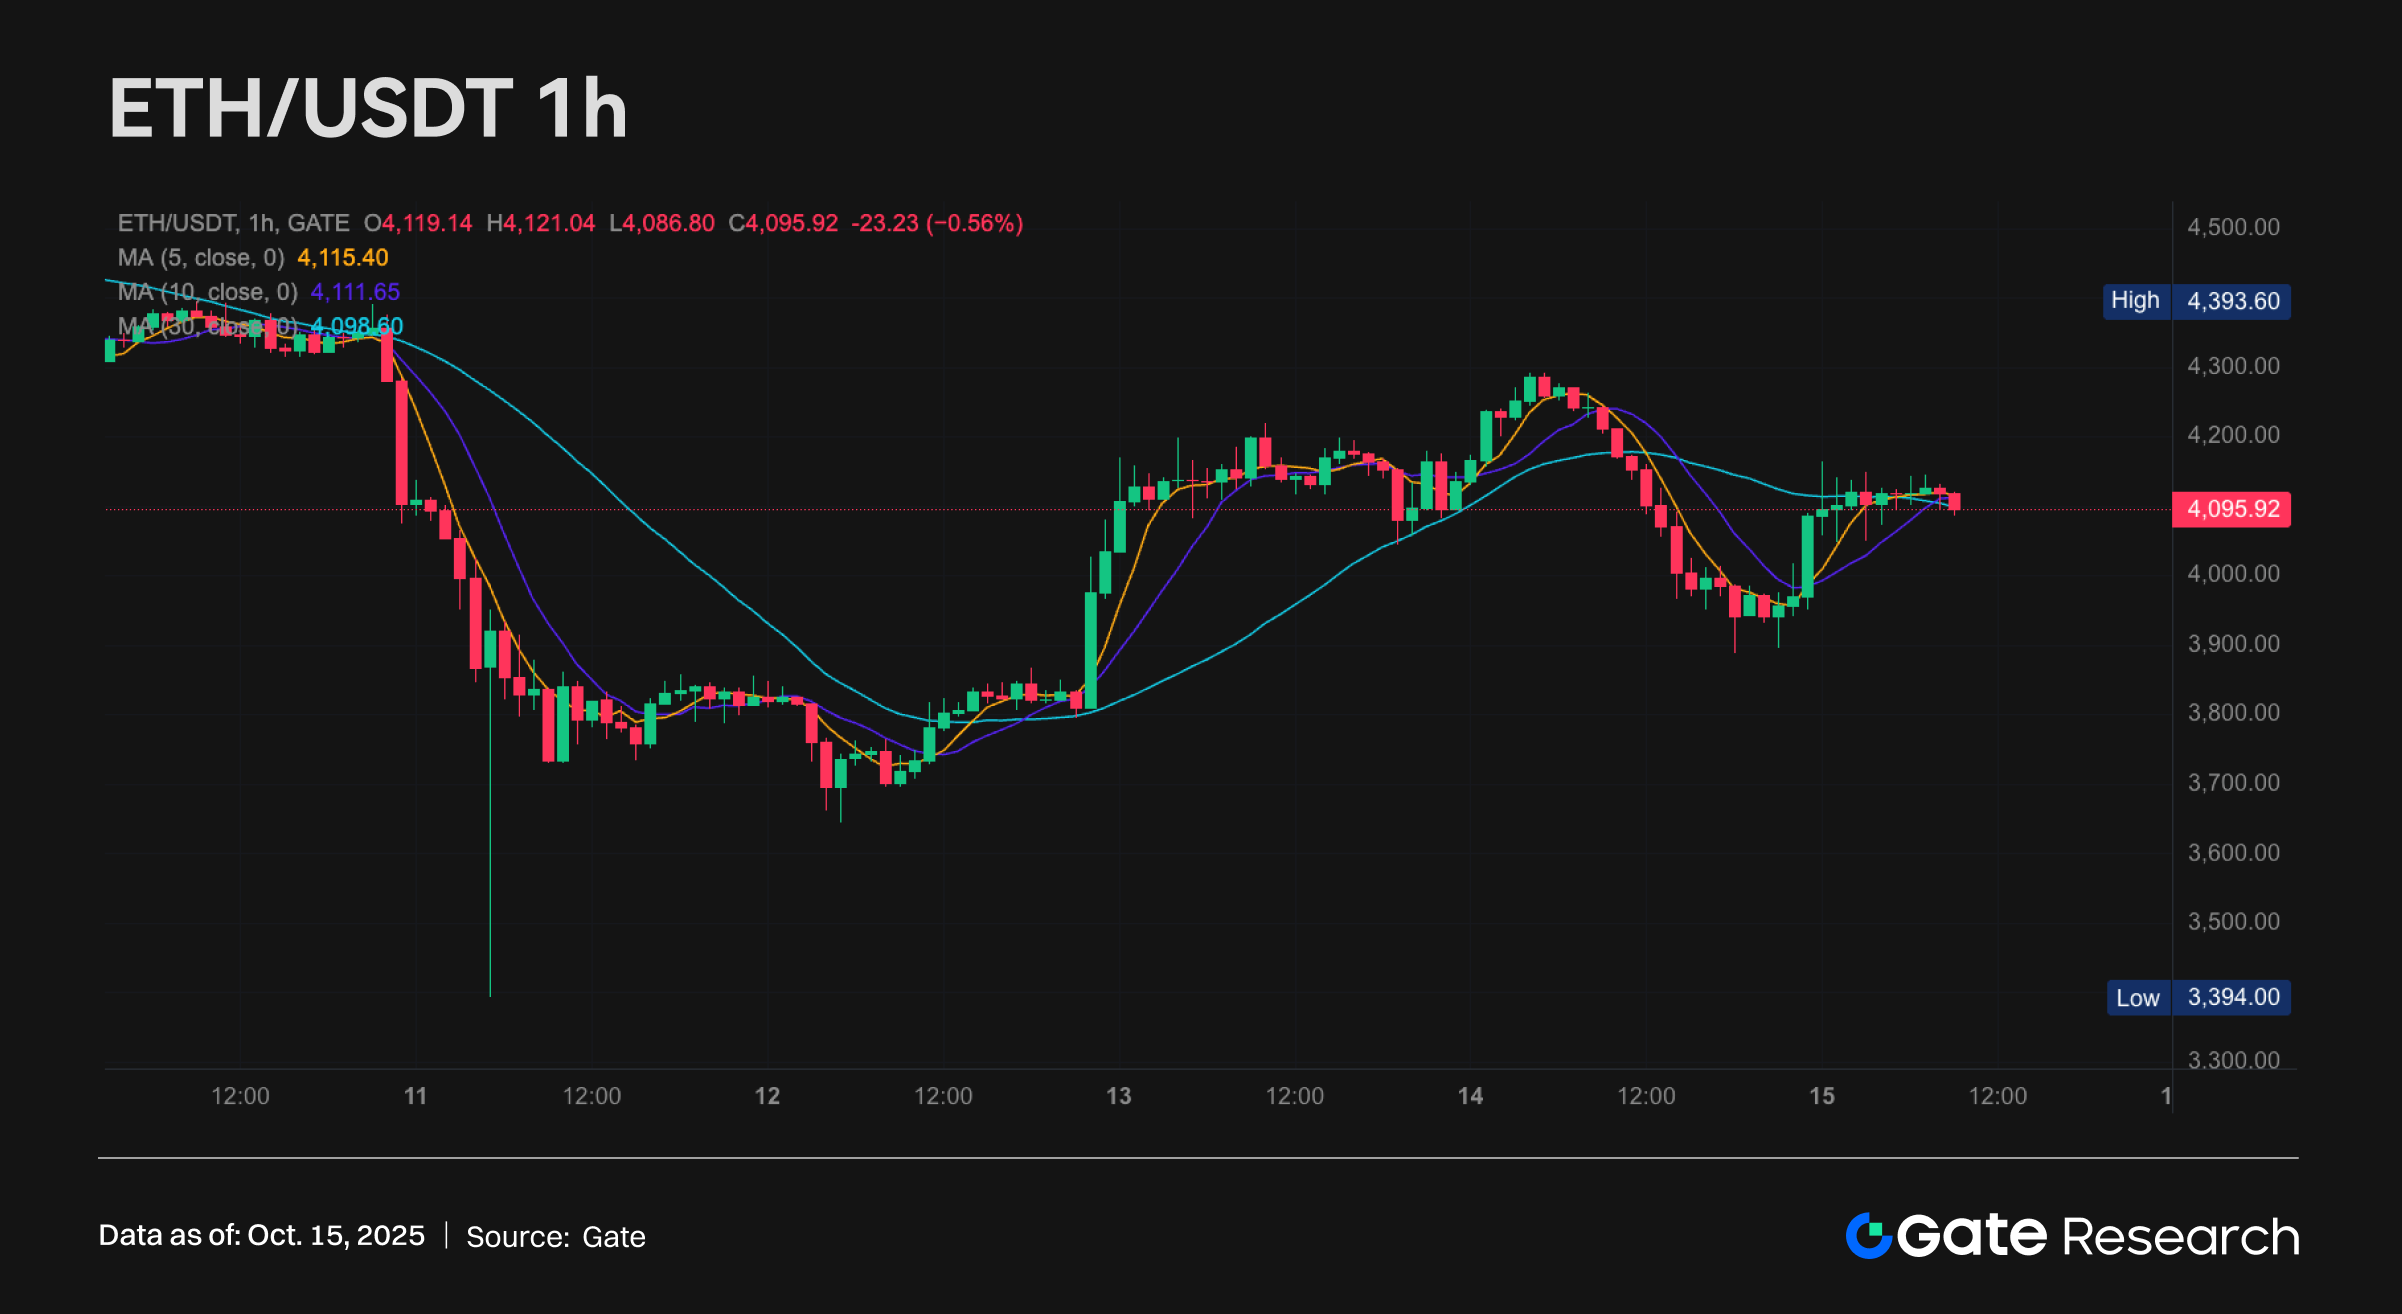The width and height of the screenshot is (2402, 1314).
Task: Click the current price tag 4,095.92
Action: (2232, 509)
